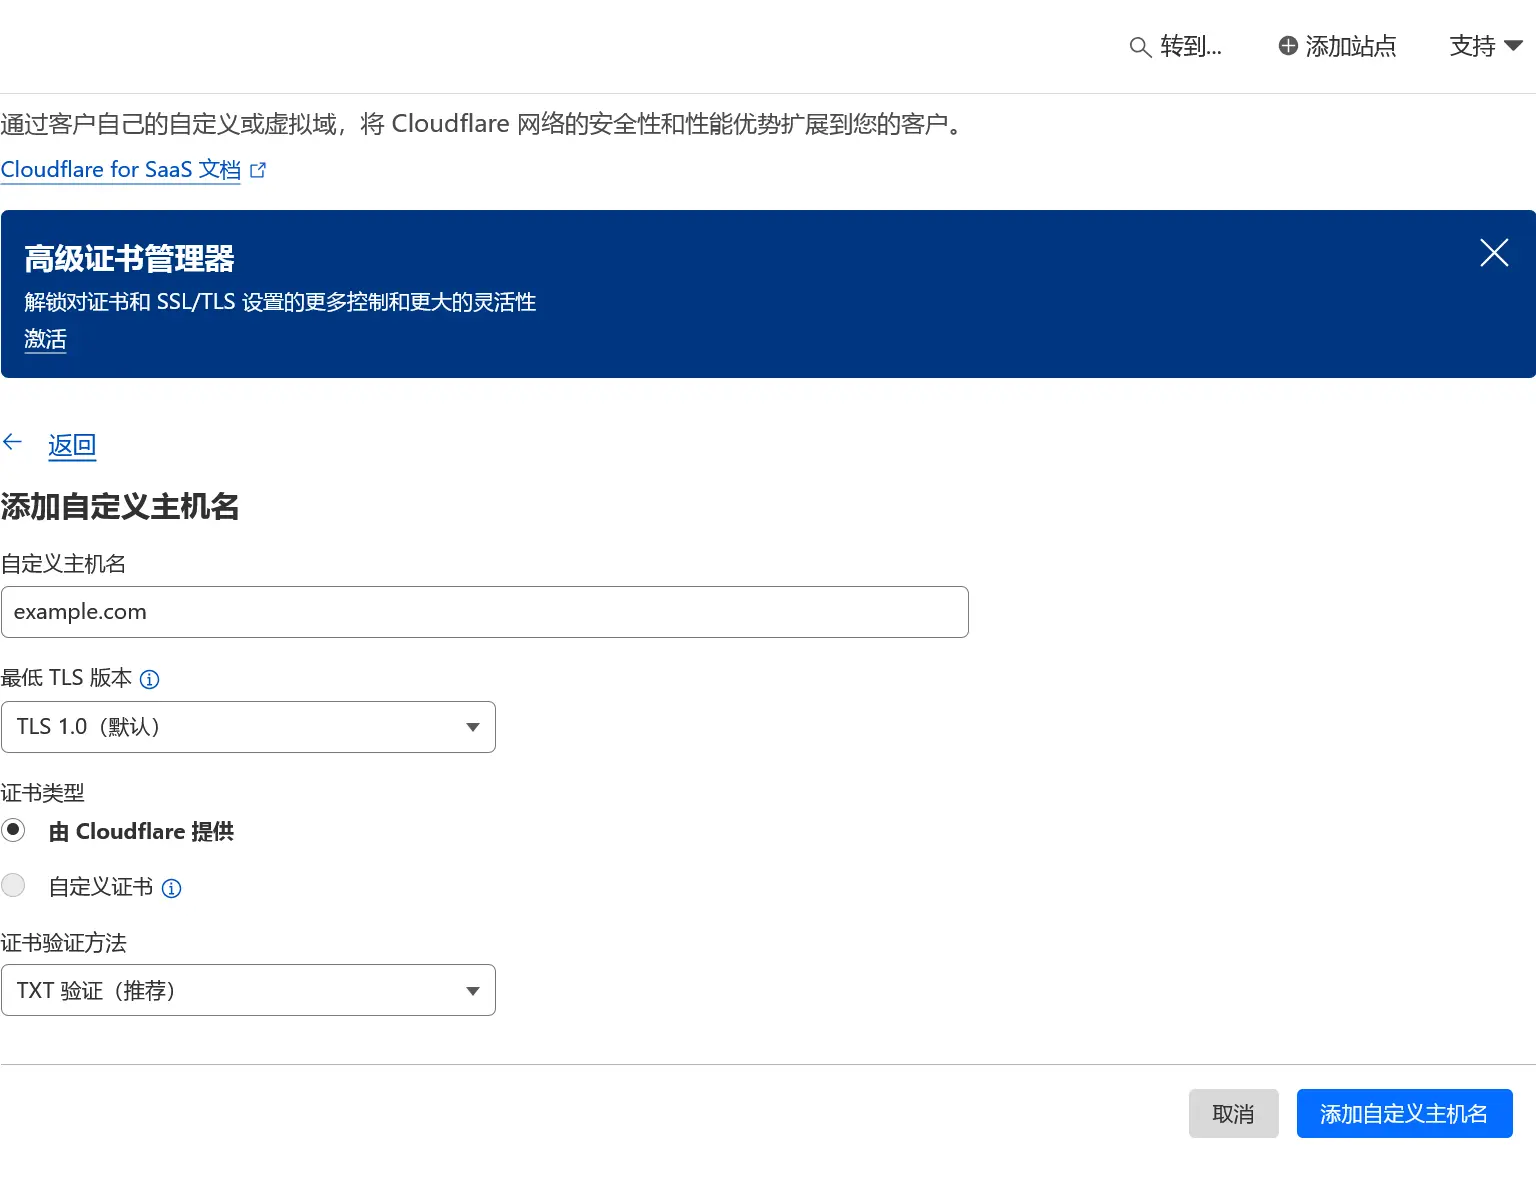Click the plus icon beside 添加站点
The width and height of the screenshot is (1536, 1186).
pos(1288,46)
